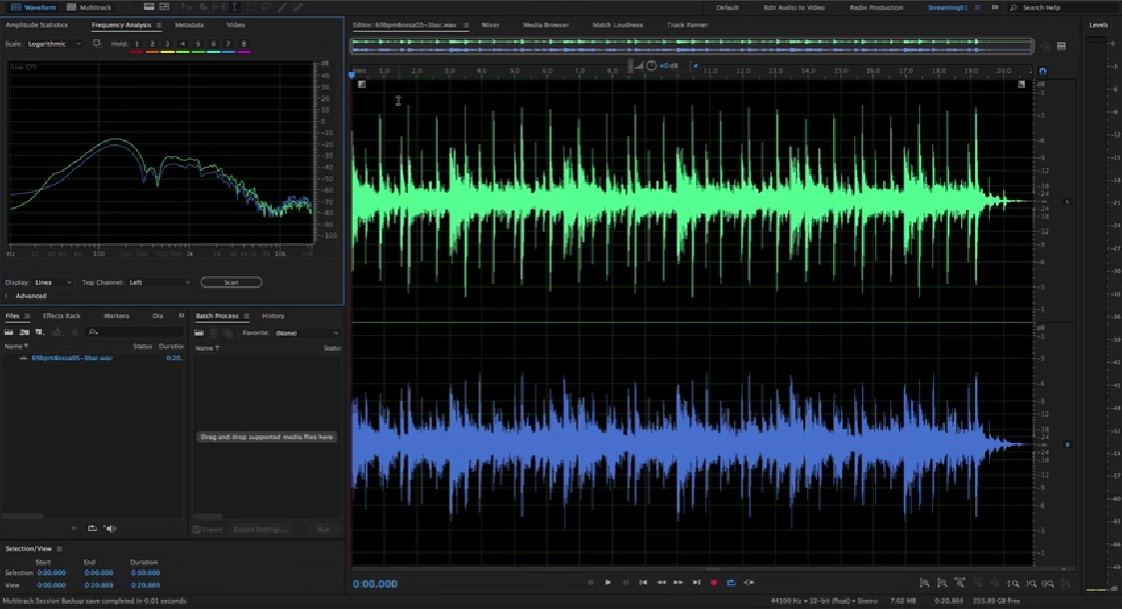Toggle Hold 1 in Frequency Analysis
This screenshot has width=1122, height=609.
136,43
